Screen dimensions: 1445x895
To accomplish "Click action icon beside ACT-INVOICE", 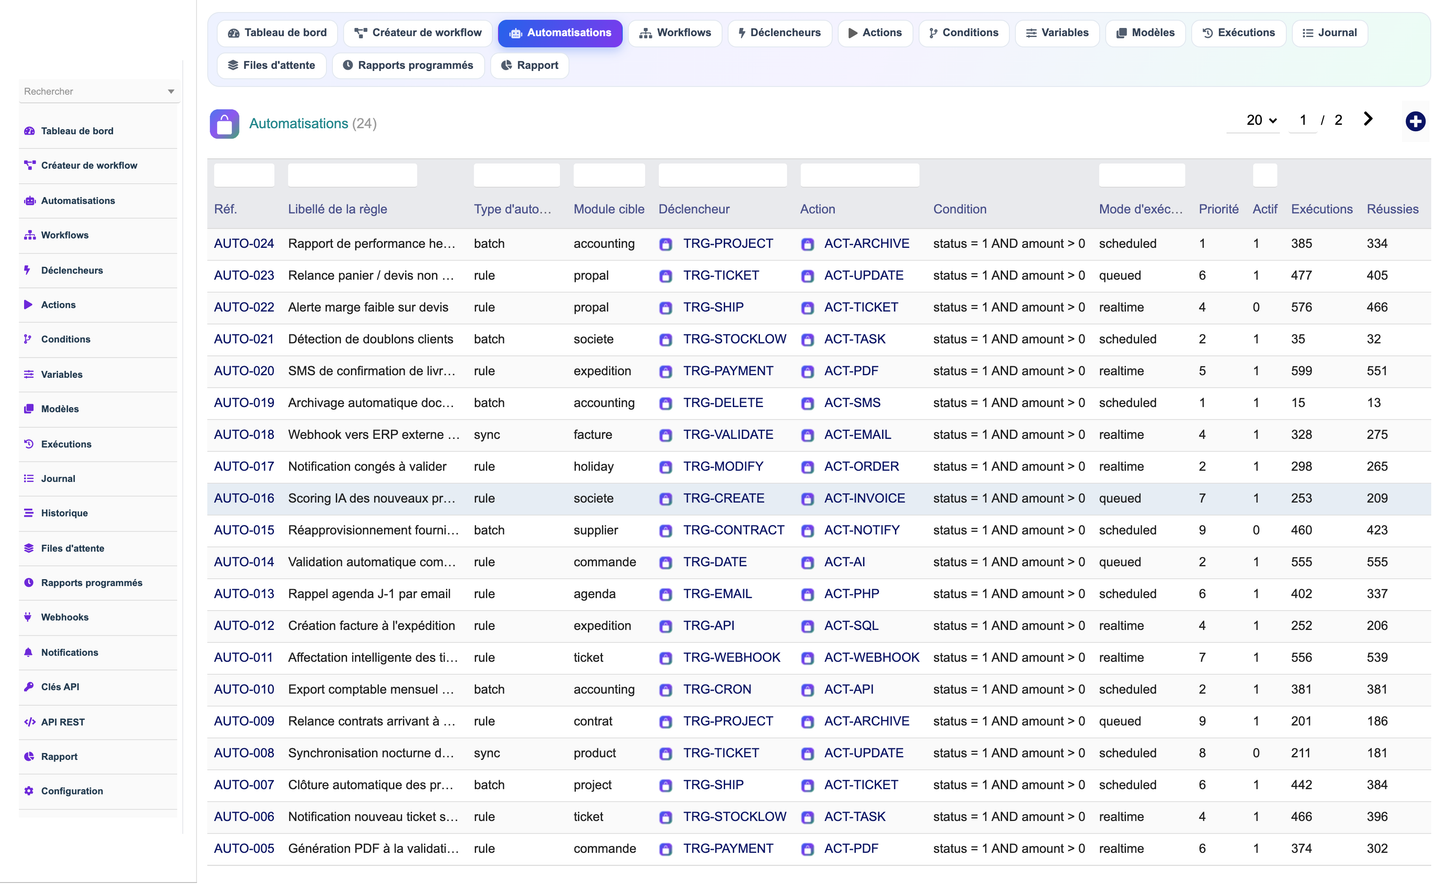I will click(x=807, y=499).
